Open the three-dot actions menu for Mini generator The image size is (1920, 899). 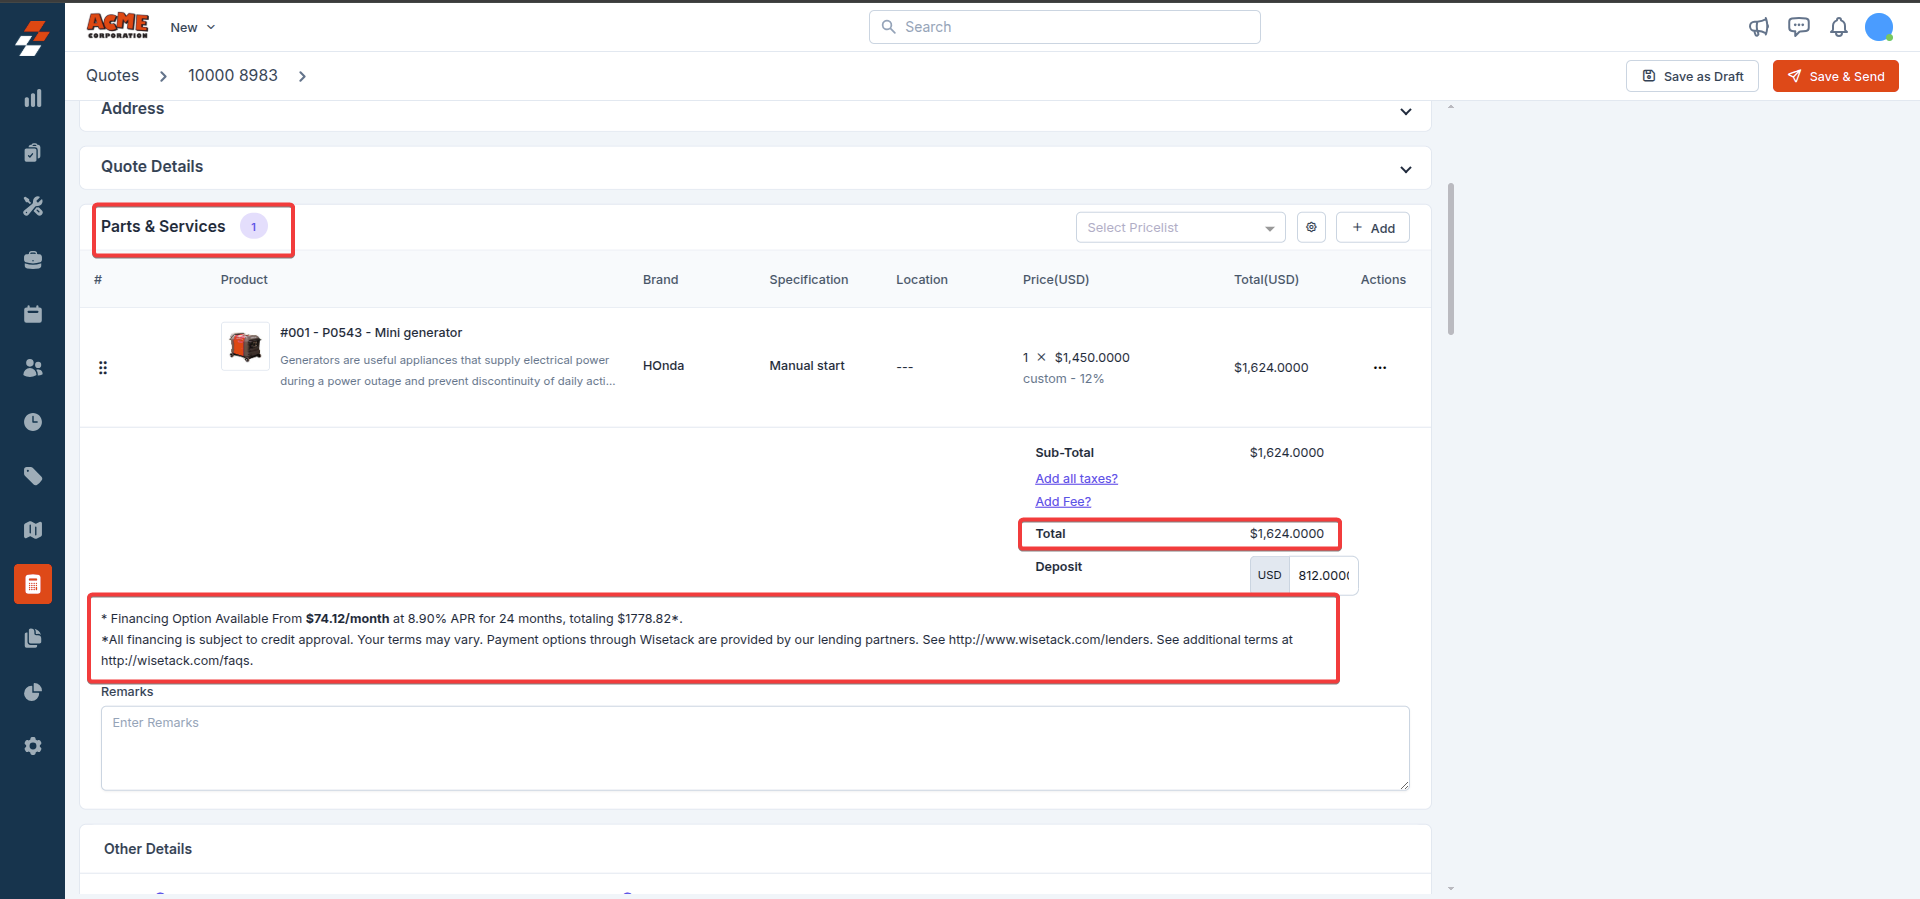1380,368
